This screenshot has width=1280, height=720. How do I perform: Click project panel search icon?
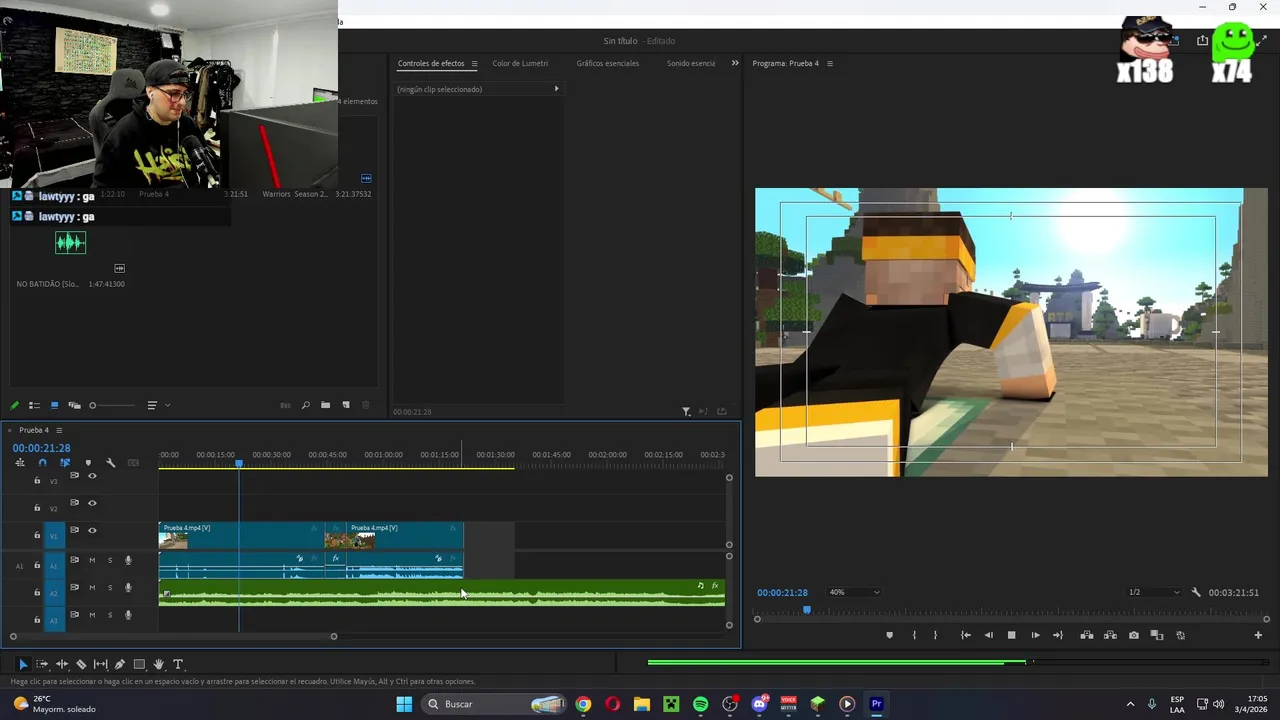305,405
